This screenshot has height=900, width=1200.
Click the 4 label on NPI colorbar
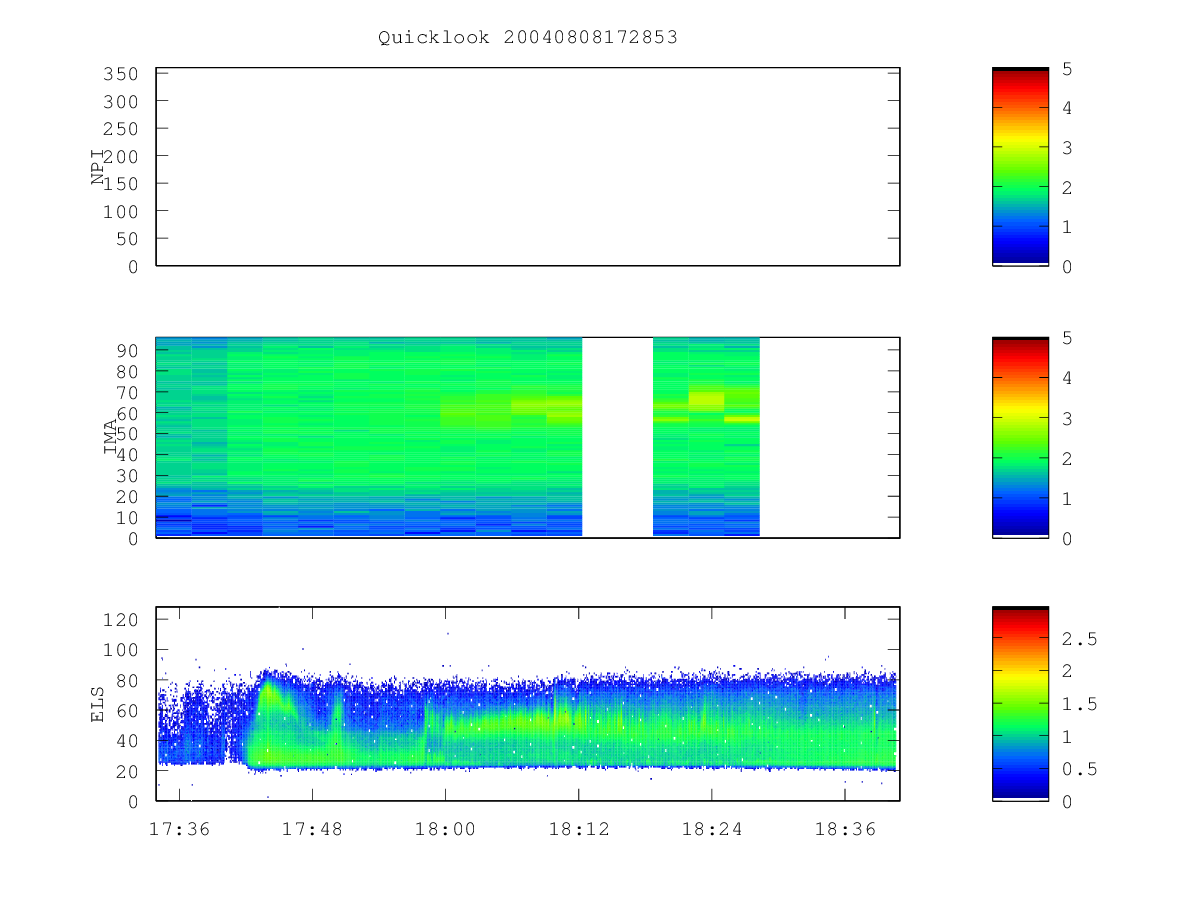[x=1066, y=108]
